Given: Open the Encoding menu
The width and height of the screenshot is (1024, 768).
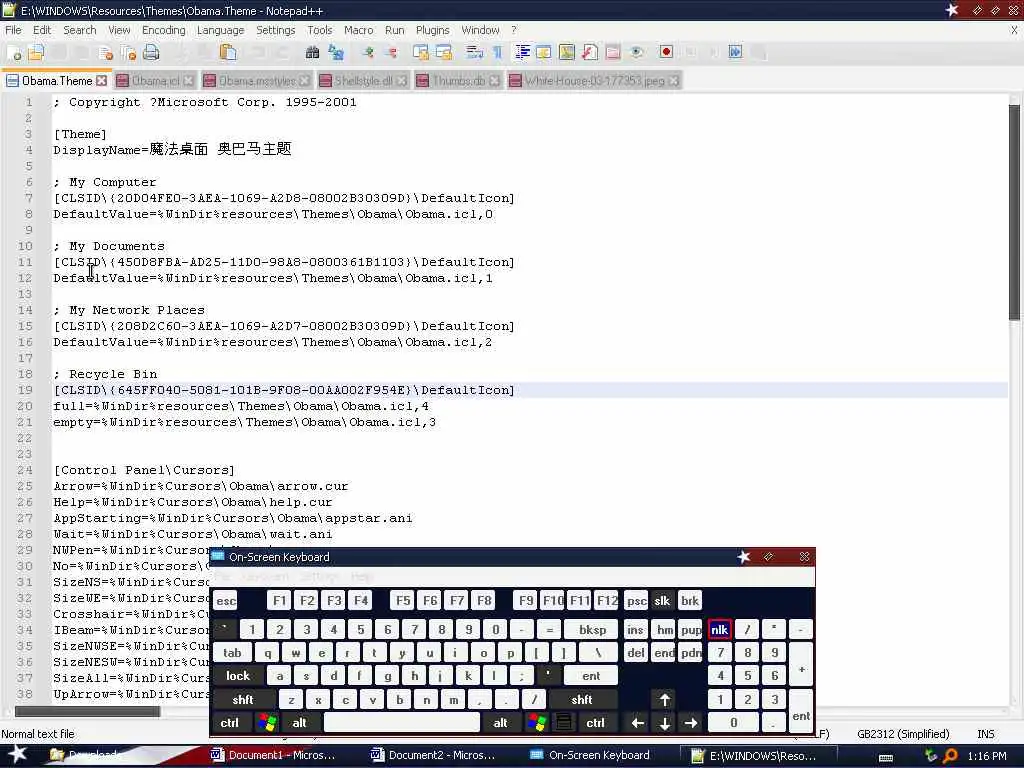Looking at the screenshot, I should 163,30.
